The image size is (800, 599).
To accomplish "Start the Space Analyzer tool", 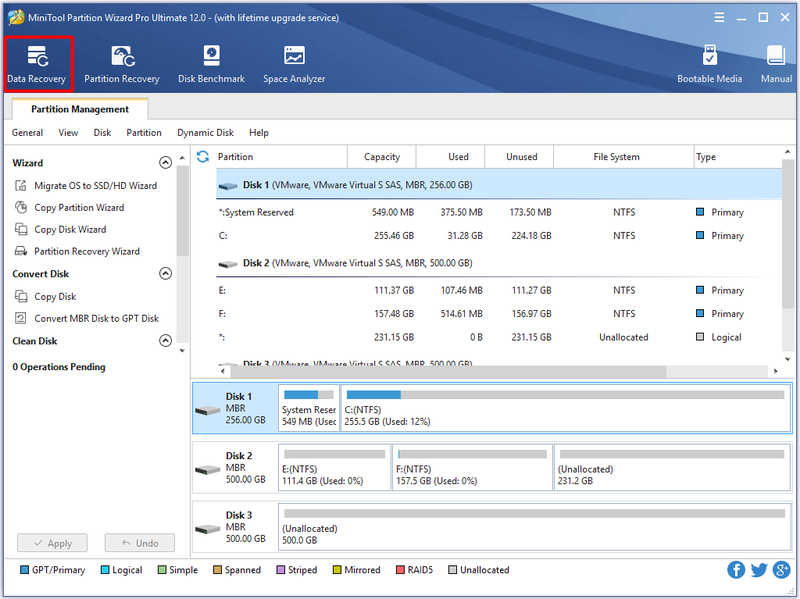I will [294, 64].
